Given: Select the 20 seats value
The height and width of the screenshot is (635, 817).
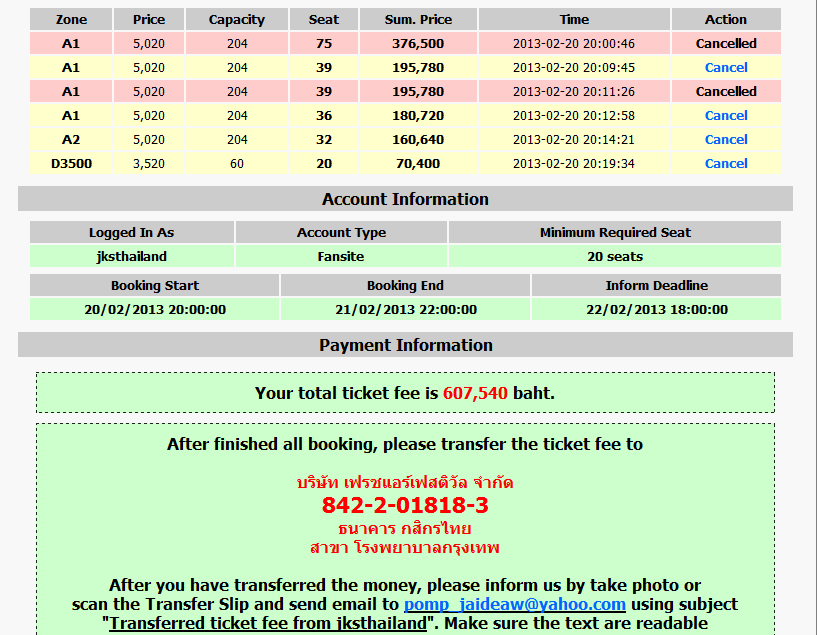Looking at the screenshot, I should click(615, 256).
